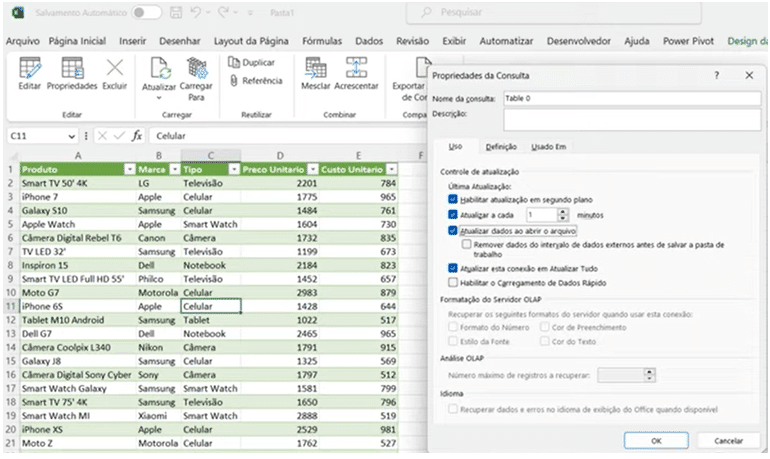Open the Custo Unitario filter dropdown
Viewport: 770px width, 459px height.
pyautogui.click(x=391, y=169)
